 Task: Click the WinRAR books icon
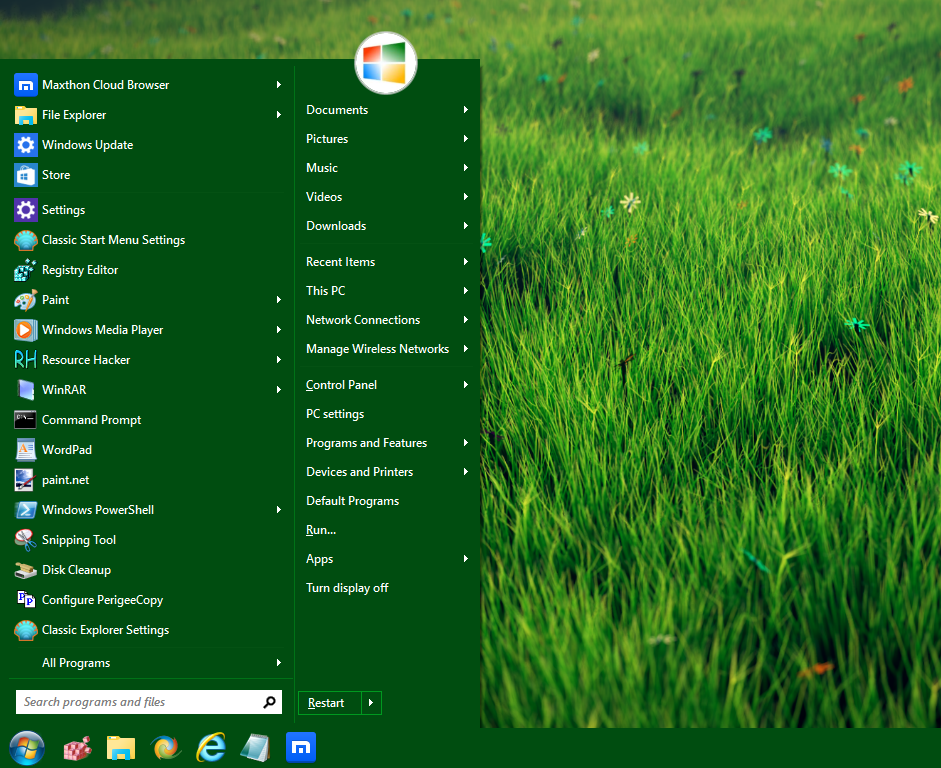26,390
